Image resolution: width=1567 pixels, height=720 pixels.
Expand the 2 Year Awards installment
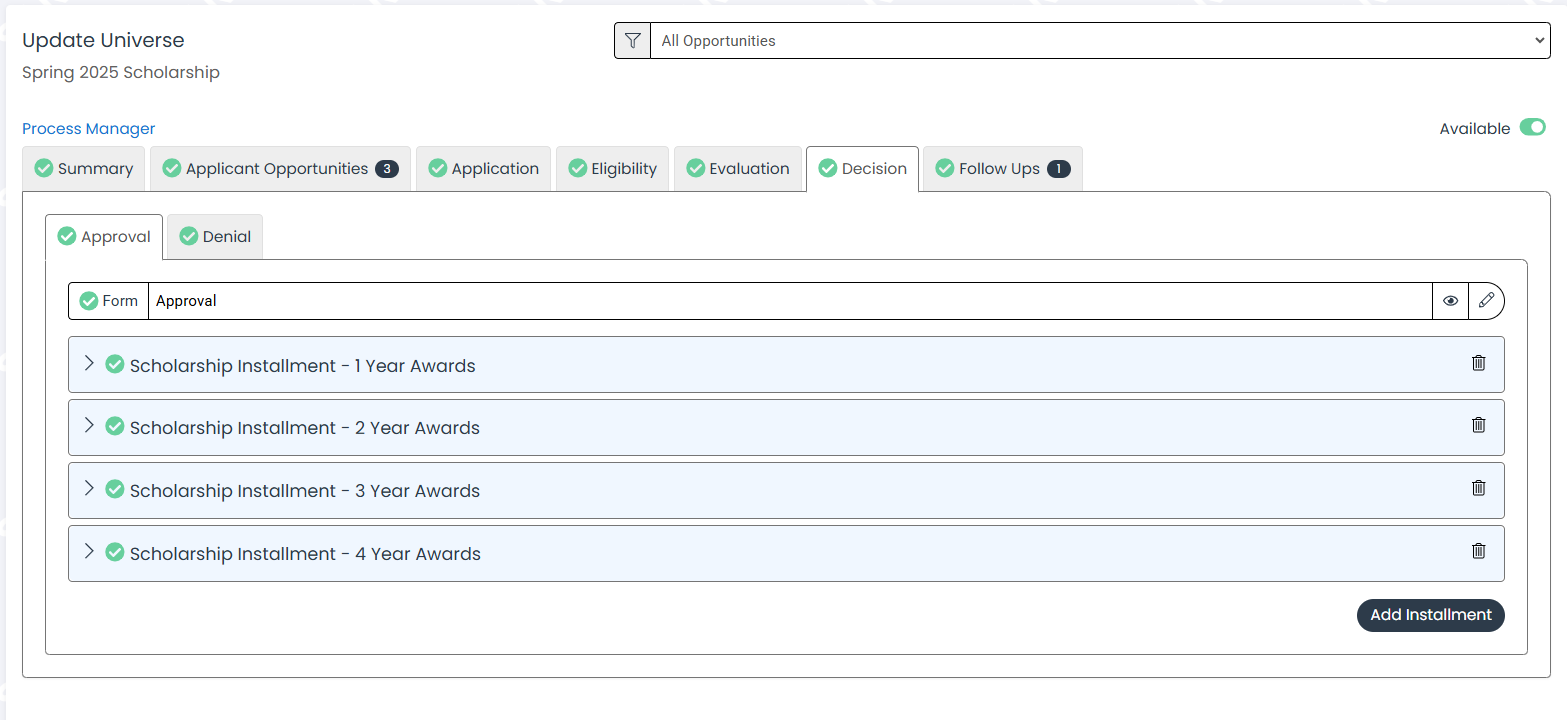88,425
